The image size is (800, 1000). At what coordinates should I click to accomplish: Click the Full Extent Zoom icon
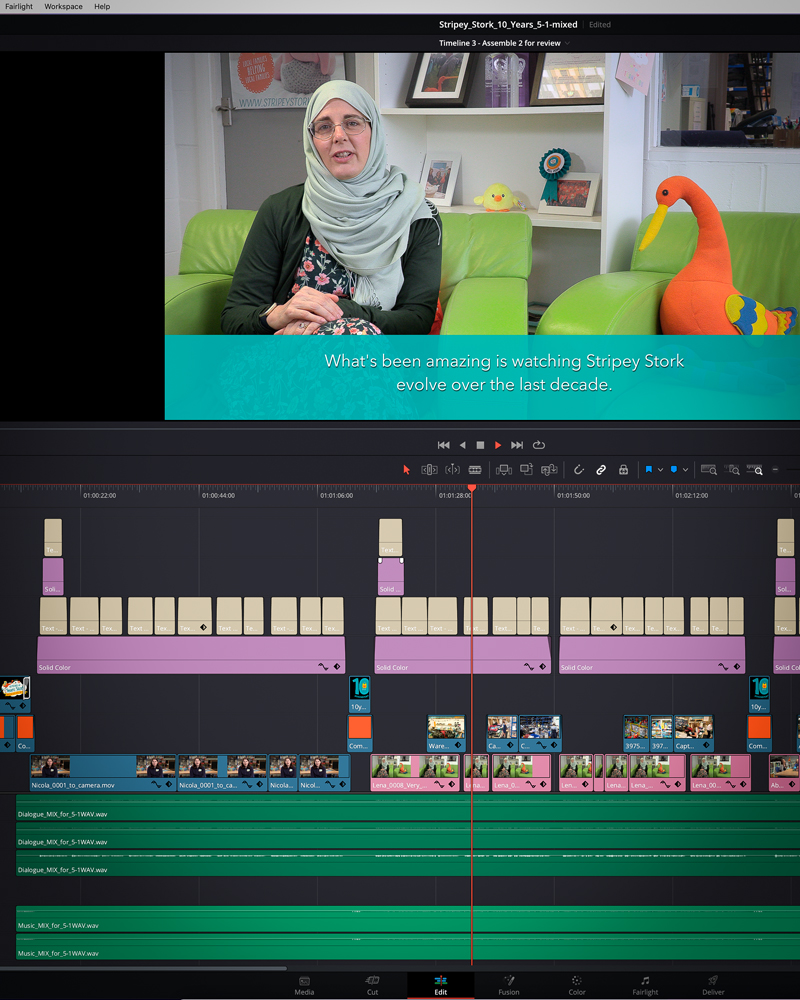pos(709,470)
